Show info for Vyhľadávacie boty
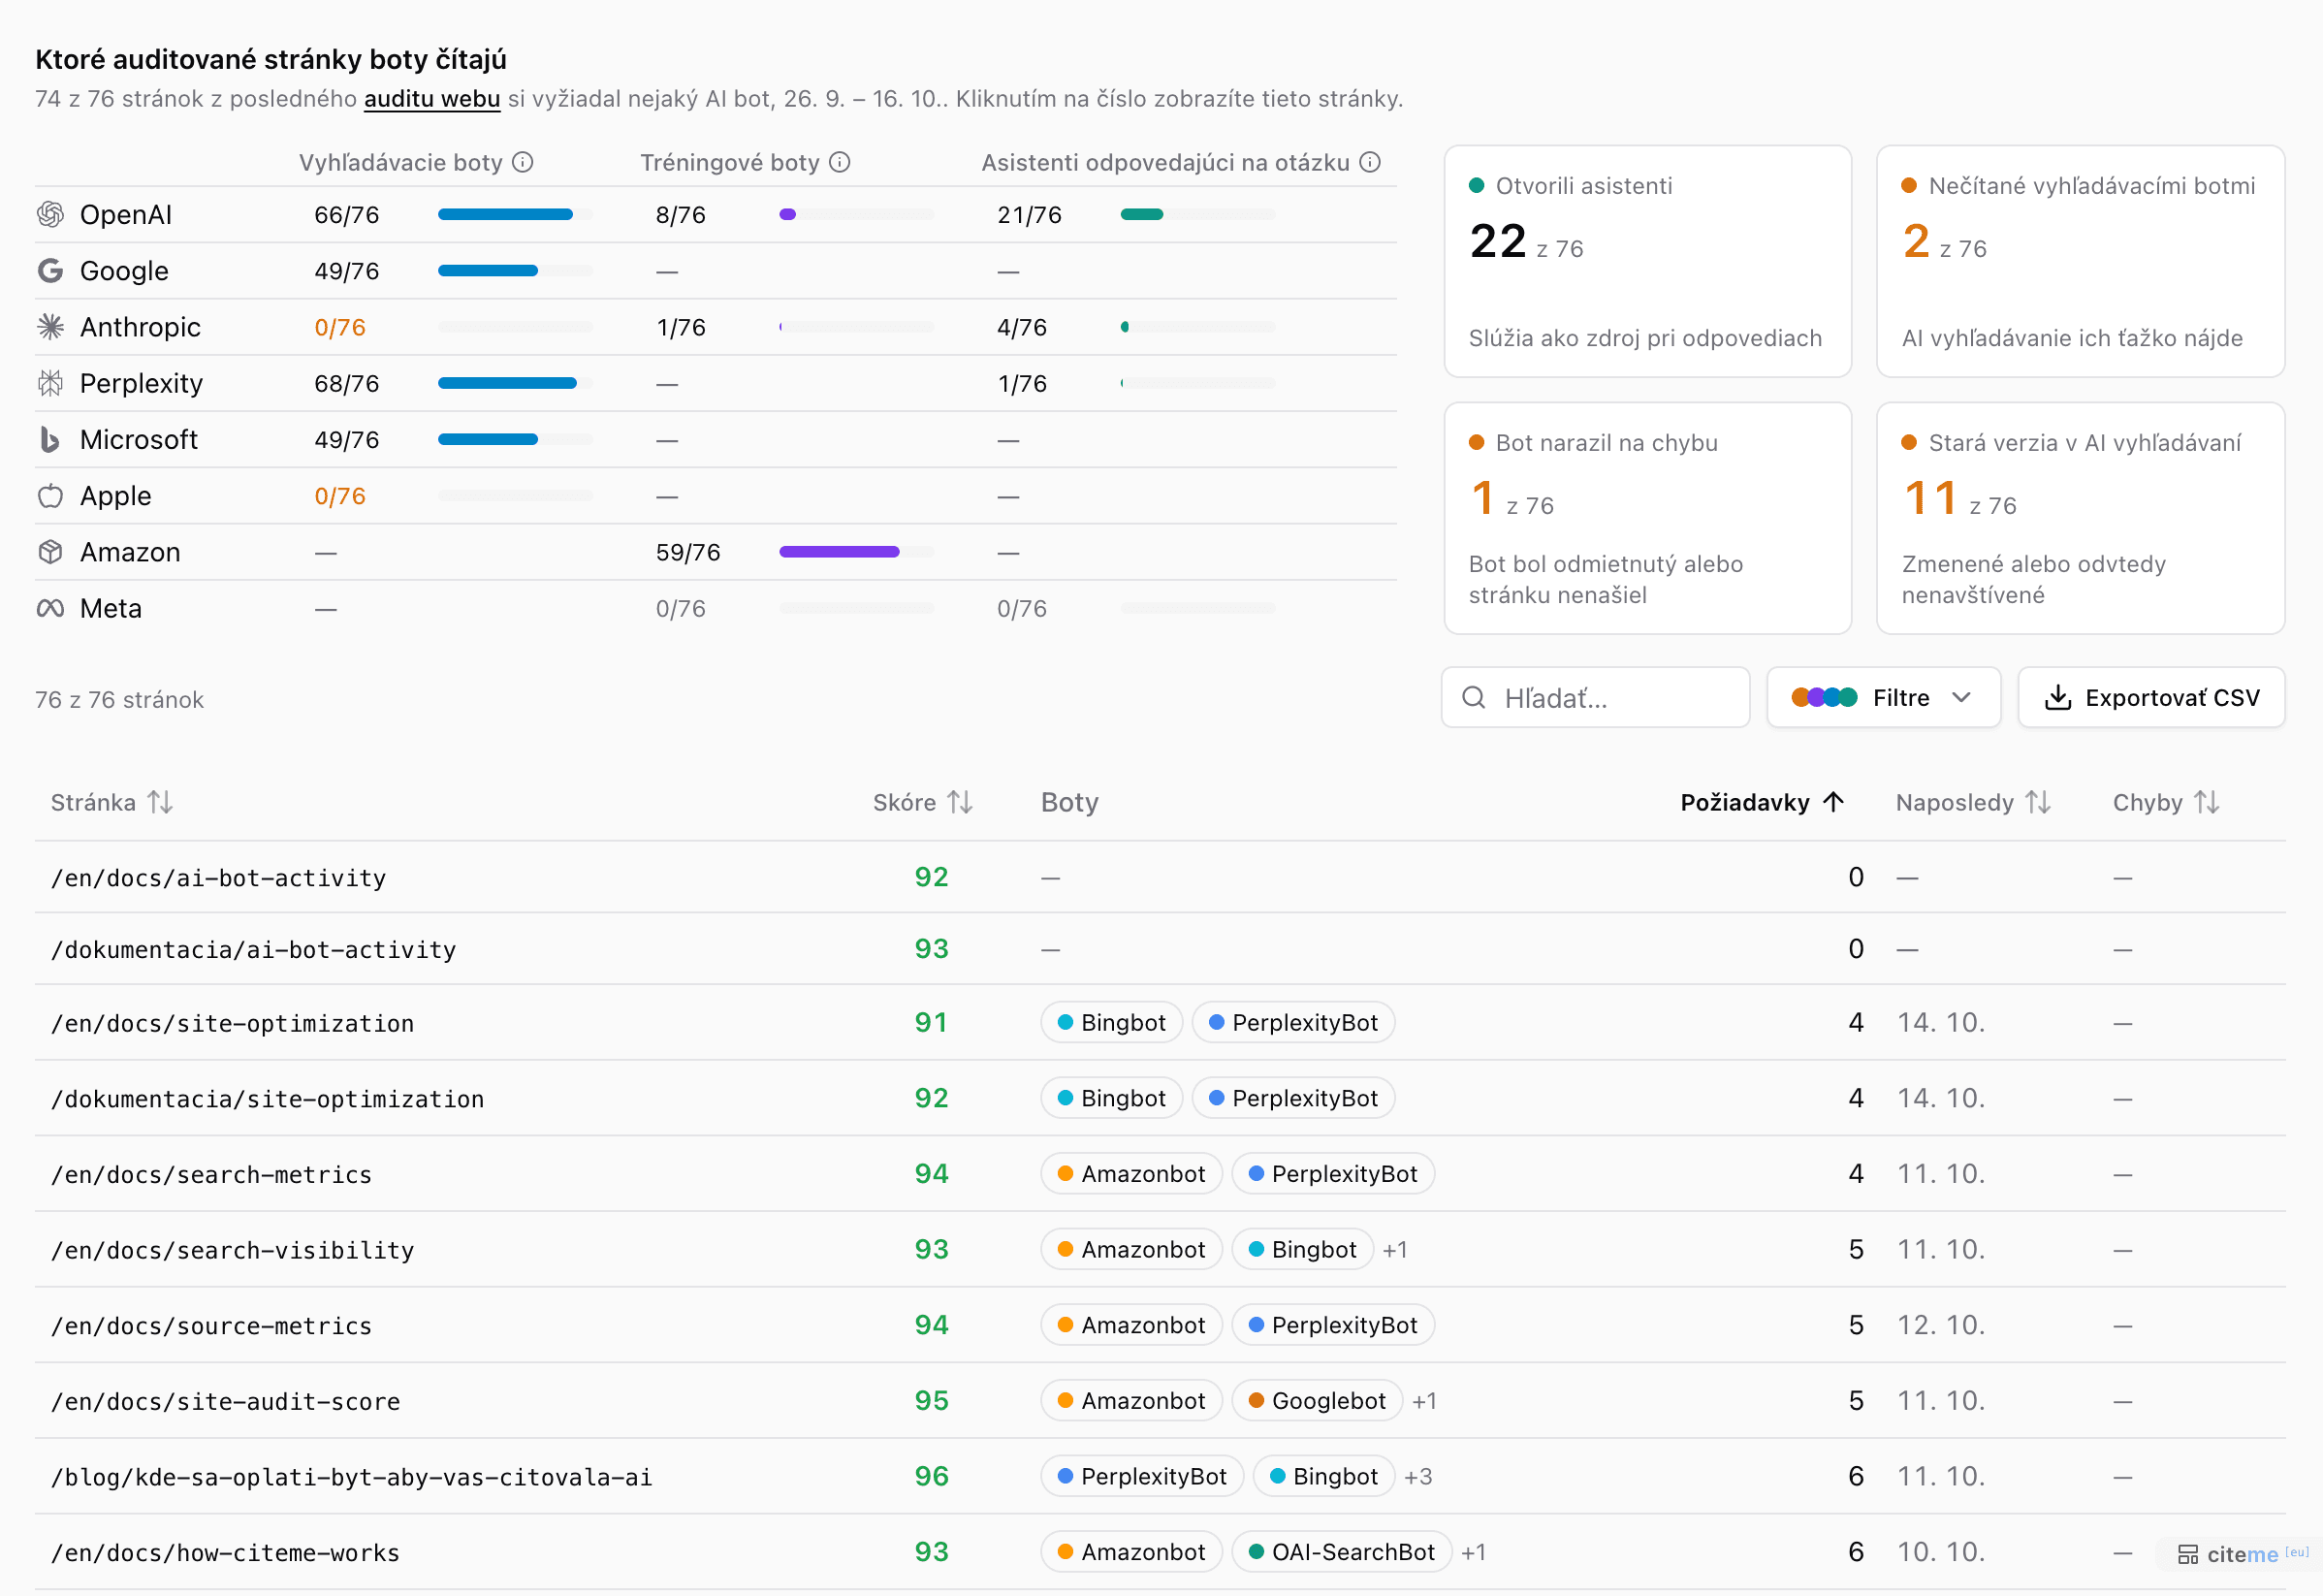 click(x=523, y=162)
